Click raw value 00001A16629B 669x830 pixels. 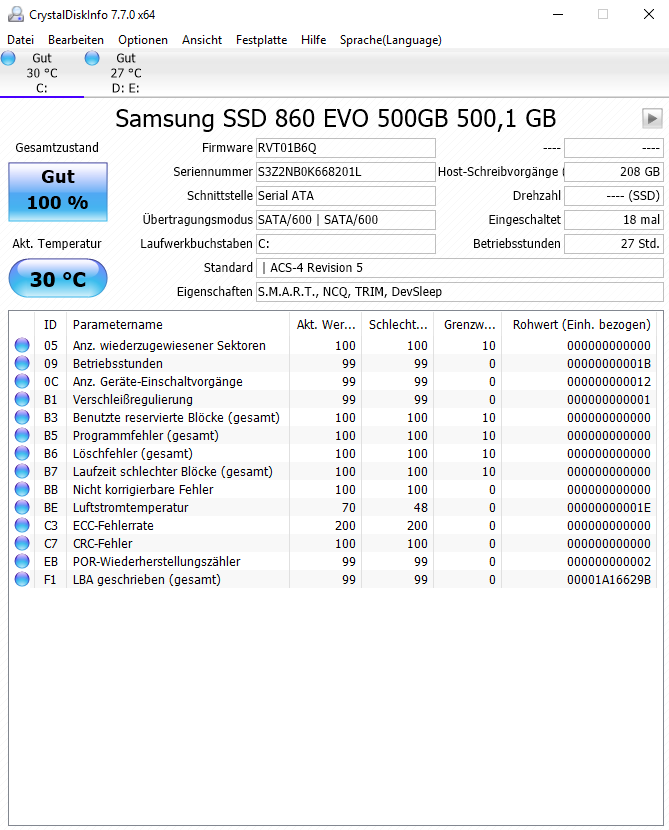pos(609,580)
